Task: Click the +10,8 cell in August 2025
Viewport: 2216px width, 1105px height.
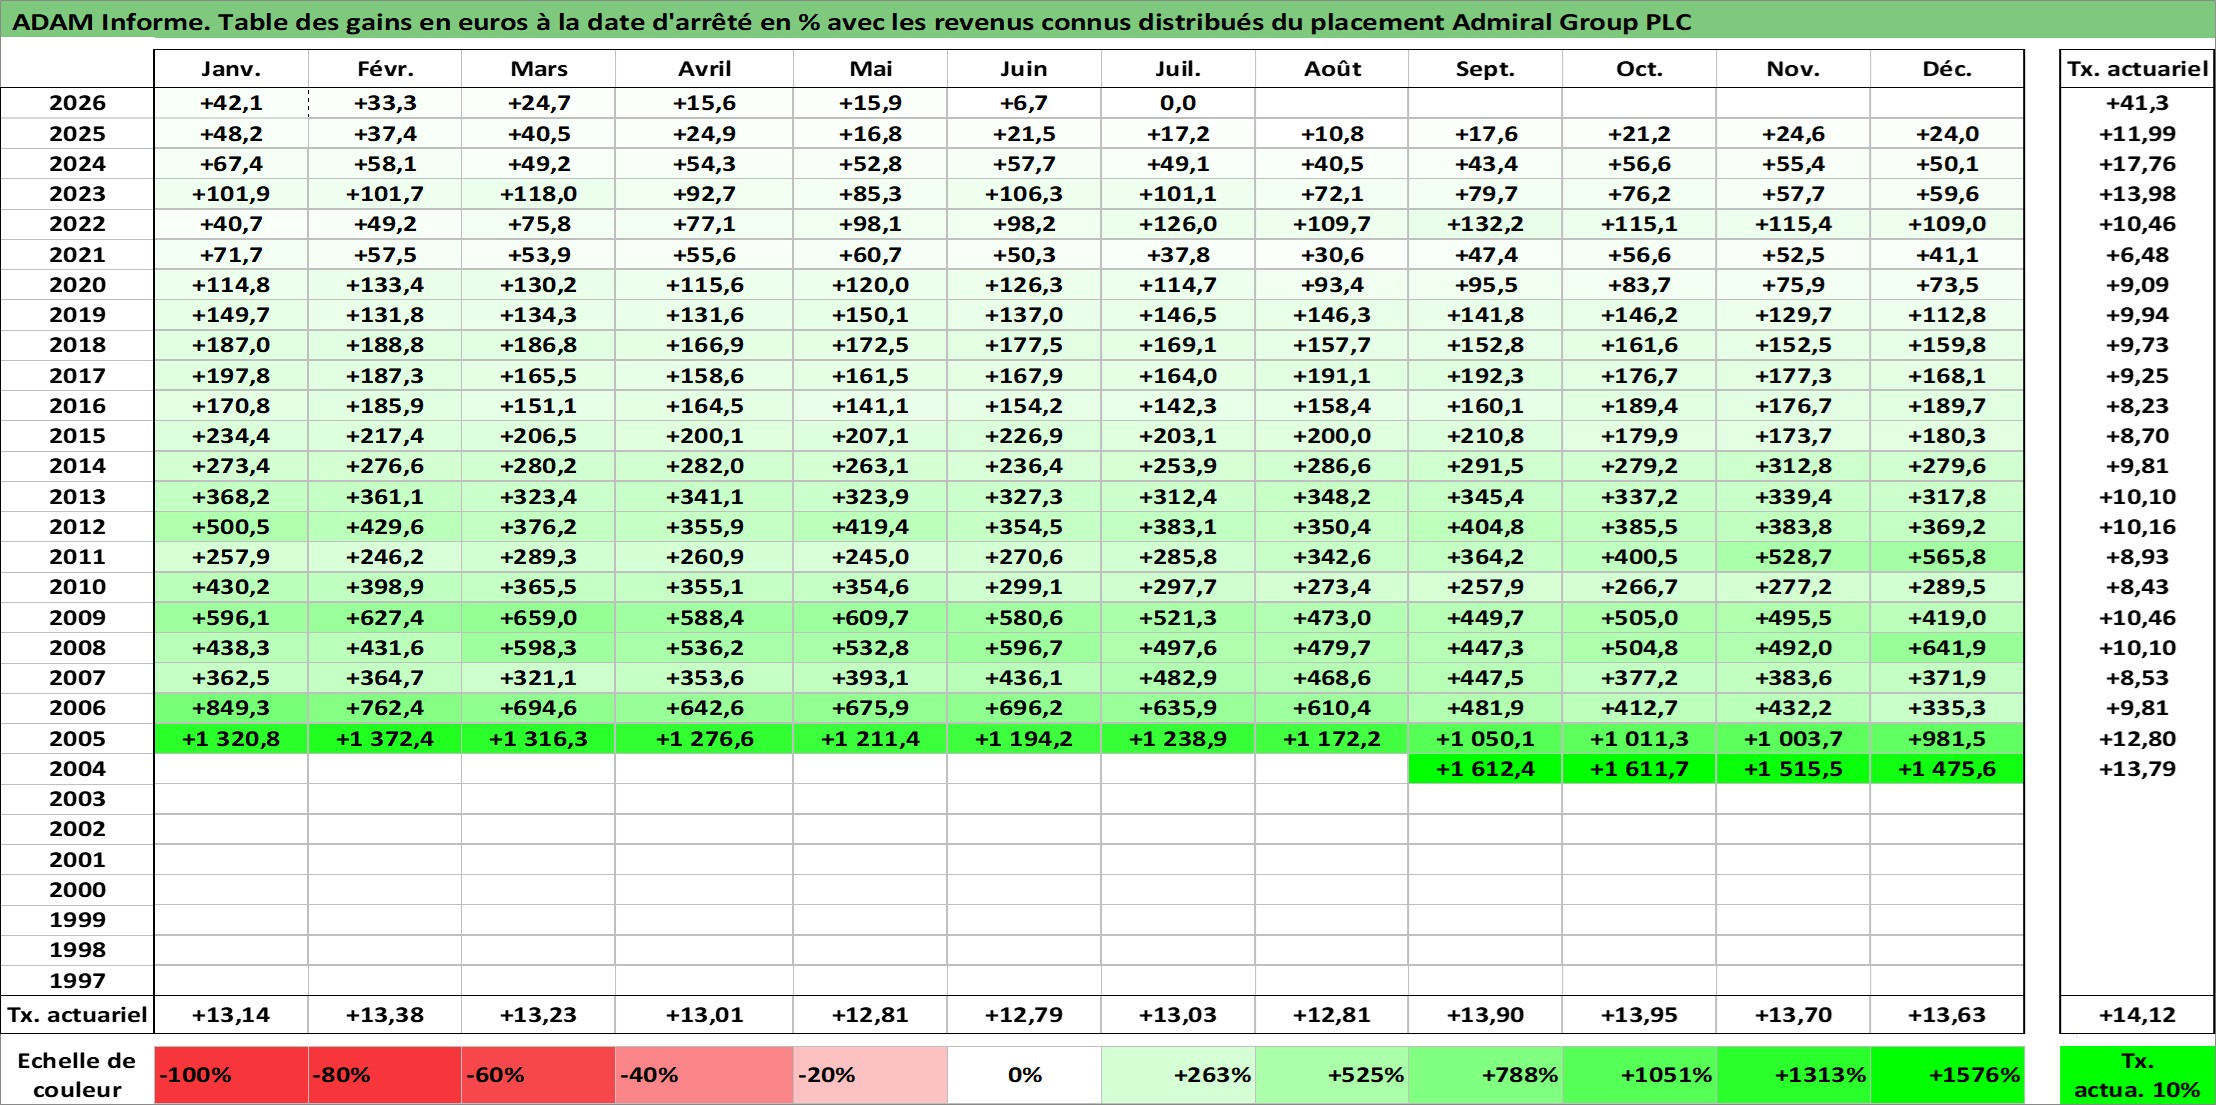Action: 1332,134
